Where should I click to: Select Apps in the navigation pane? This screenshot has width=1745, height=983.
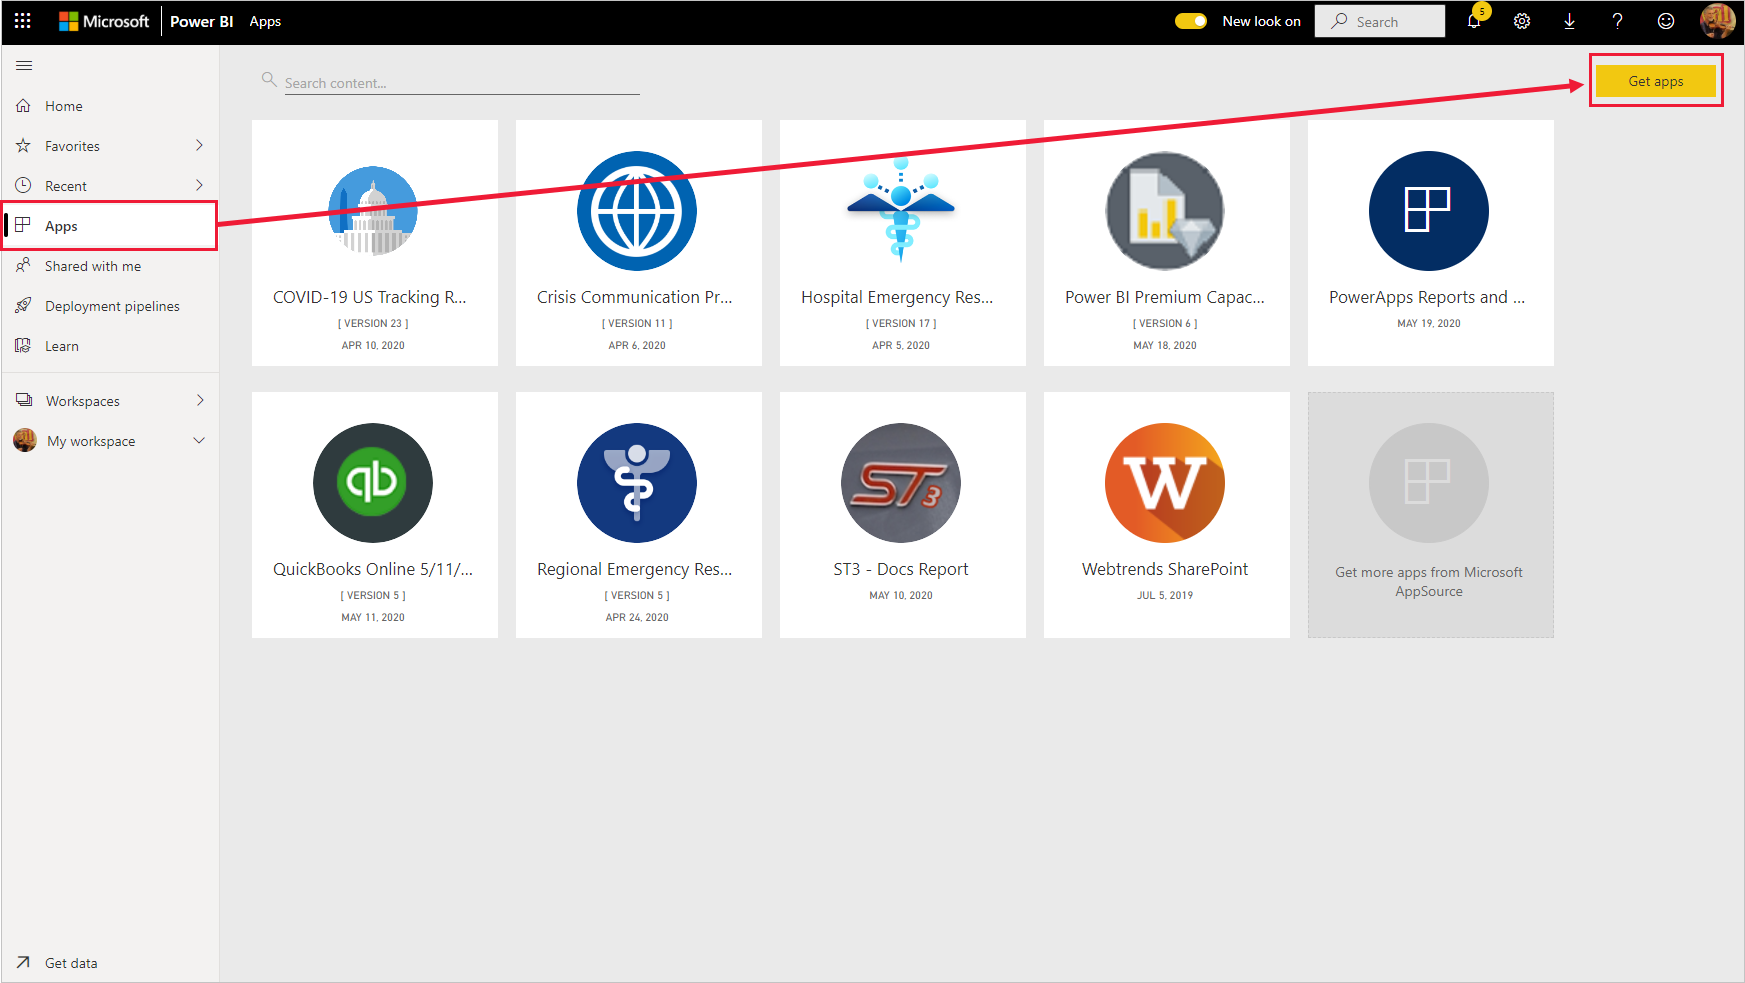pos(110,226)
